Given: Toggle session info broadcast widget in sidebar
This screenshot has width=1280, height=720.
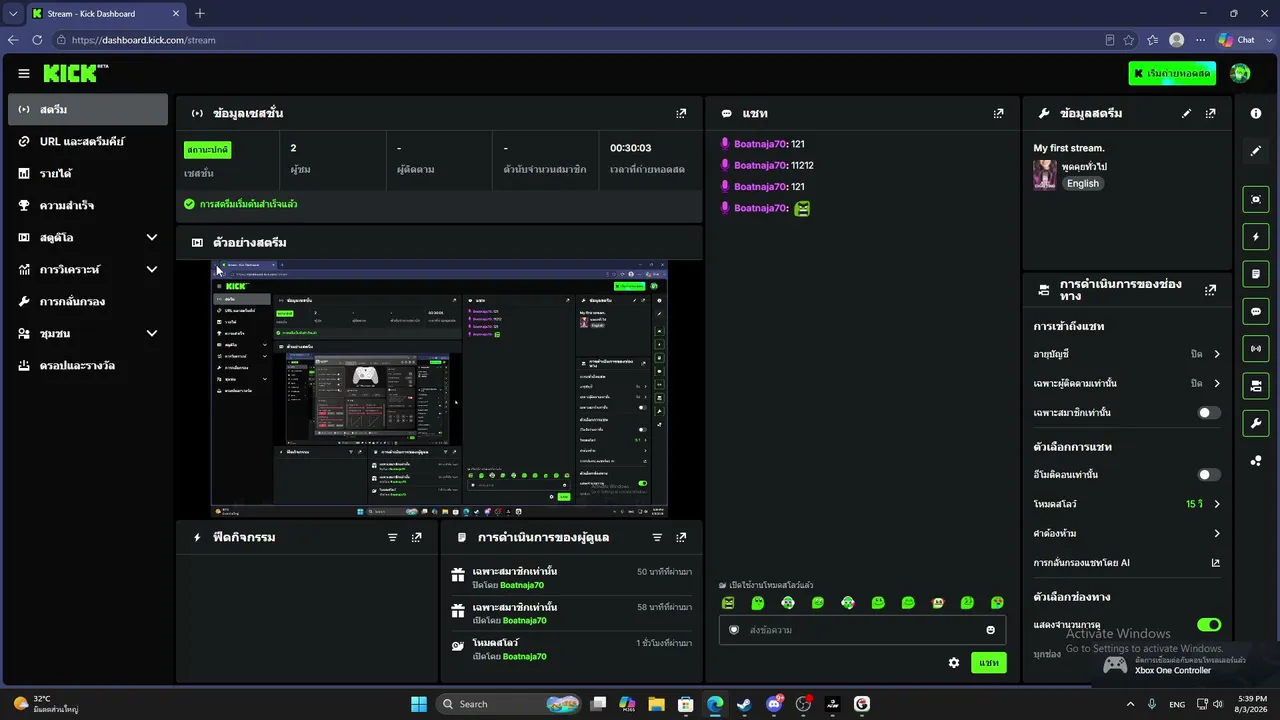Looking at the screenshot, I should (1256, 348).
